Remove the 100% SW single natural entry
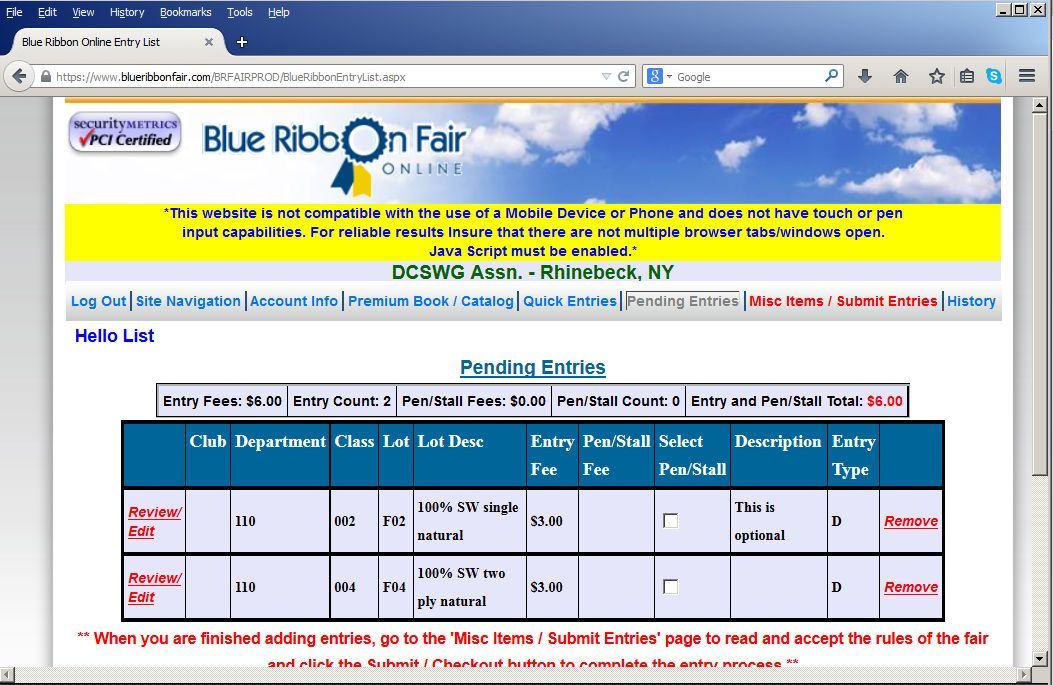The height and width of the screenshot is (685, 1053). coord(911,521)
